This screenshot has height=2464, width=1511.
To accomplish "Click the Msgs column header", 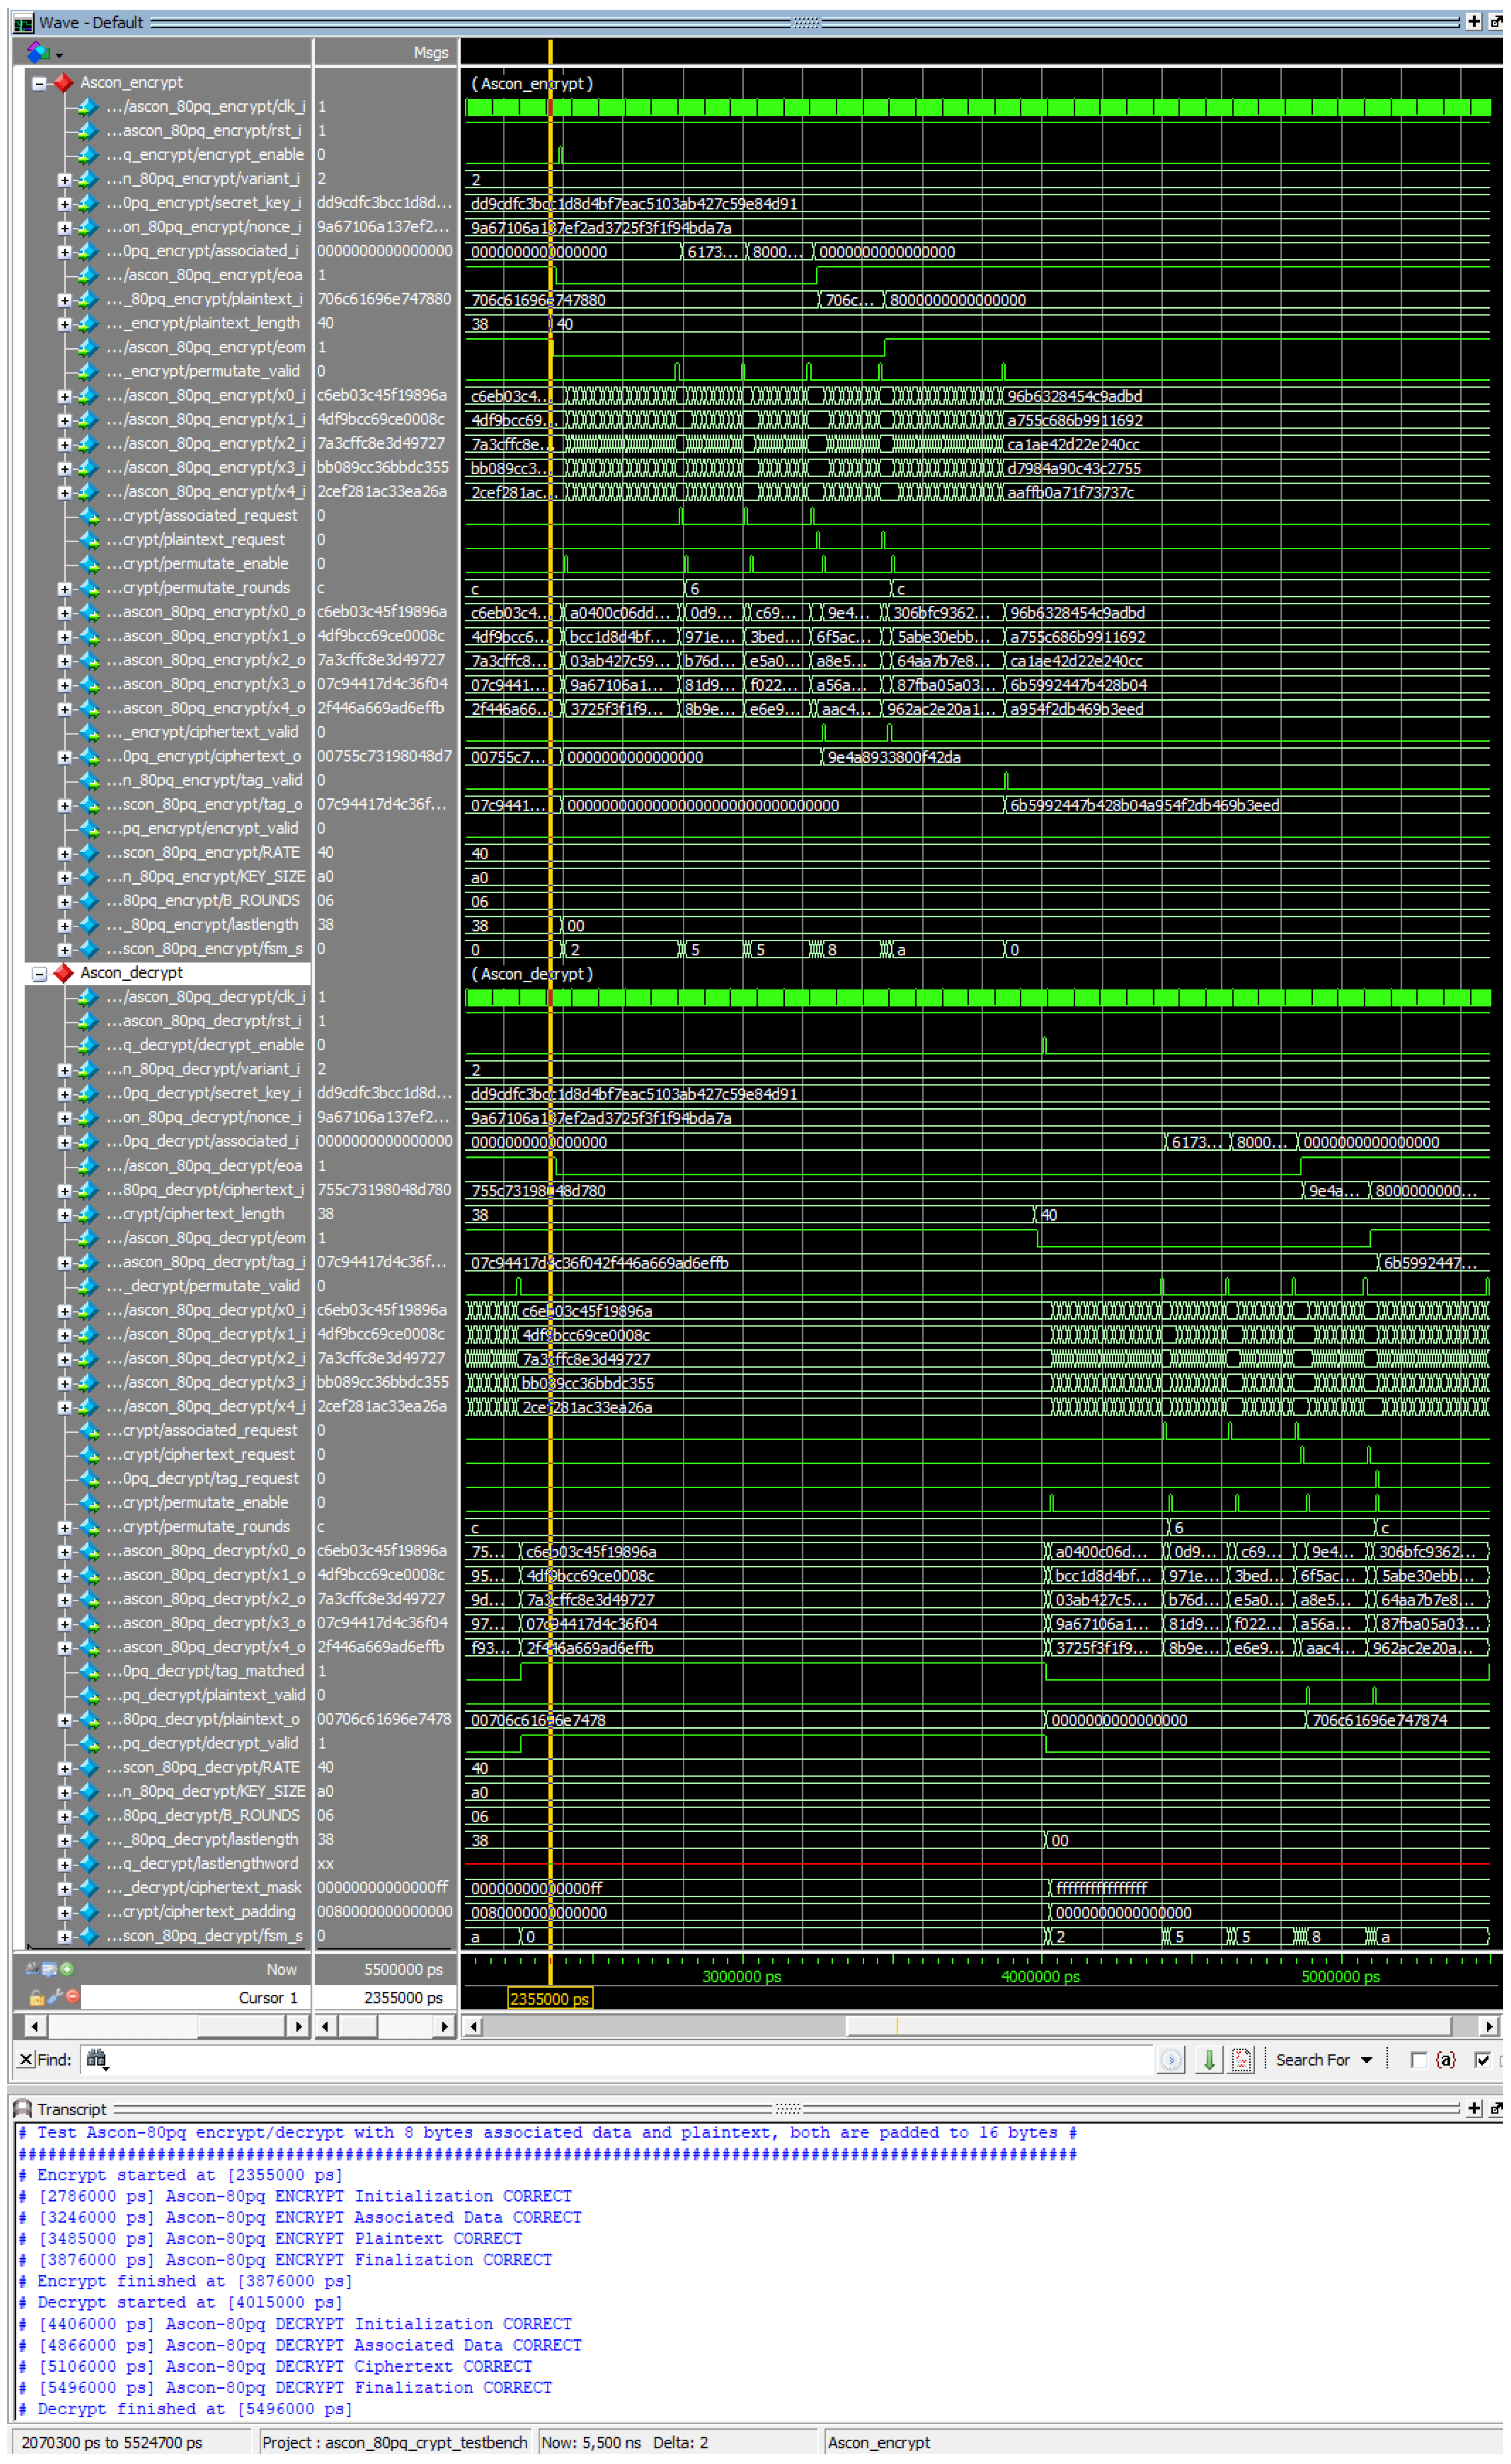I will coord(430,53).
